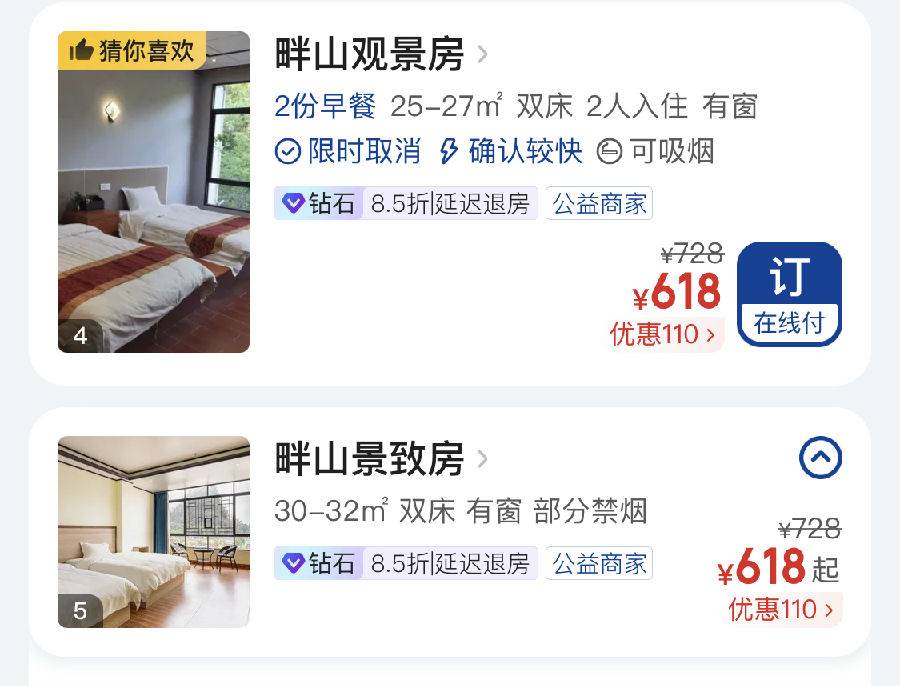Viewport: 900px width, 686px height.
Task: View 畔山观景房 room photo gallery
Action: point(154,192)
